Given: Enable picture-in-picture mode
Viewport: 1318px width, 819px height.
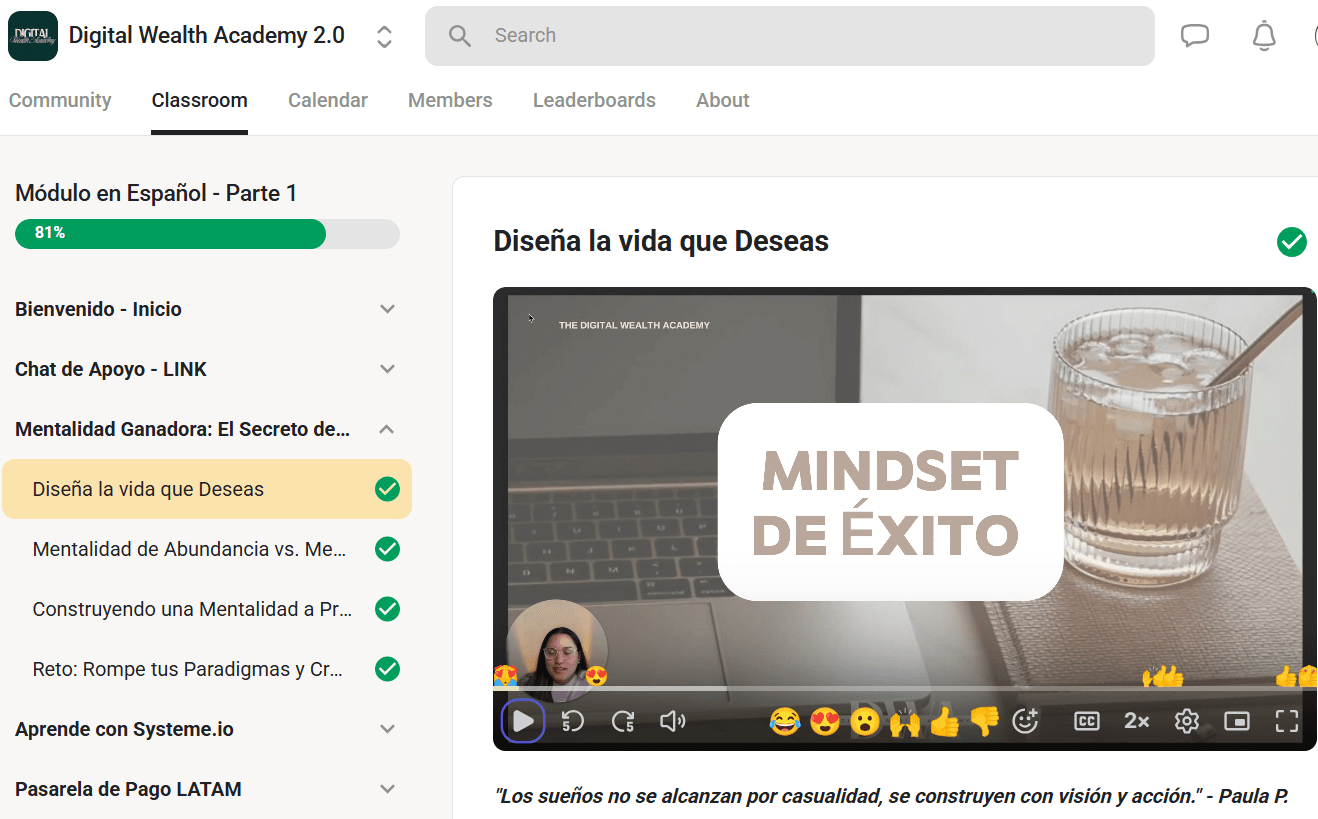Looking at the screenshot, I should (1237, 721).
